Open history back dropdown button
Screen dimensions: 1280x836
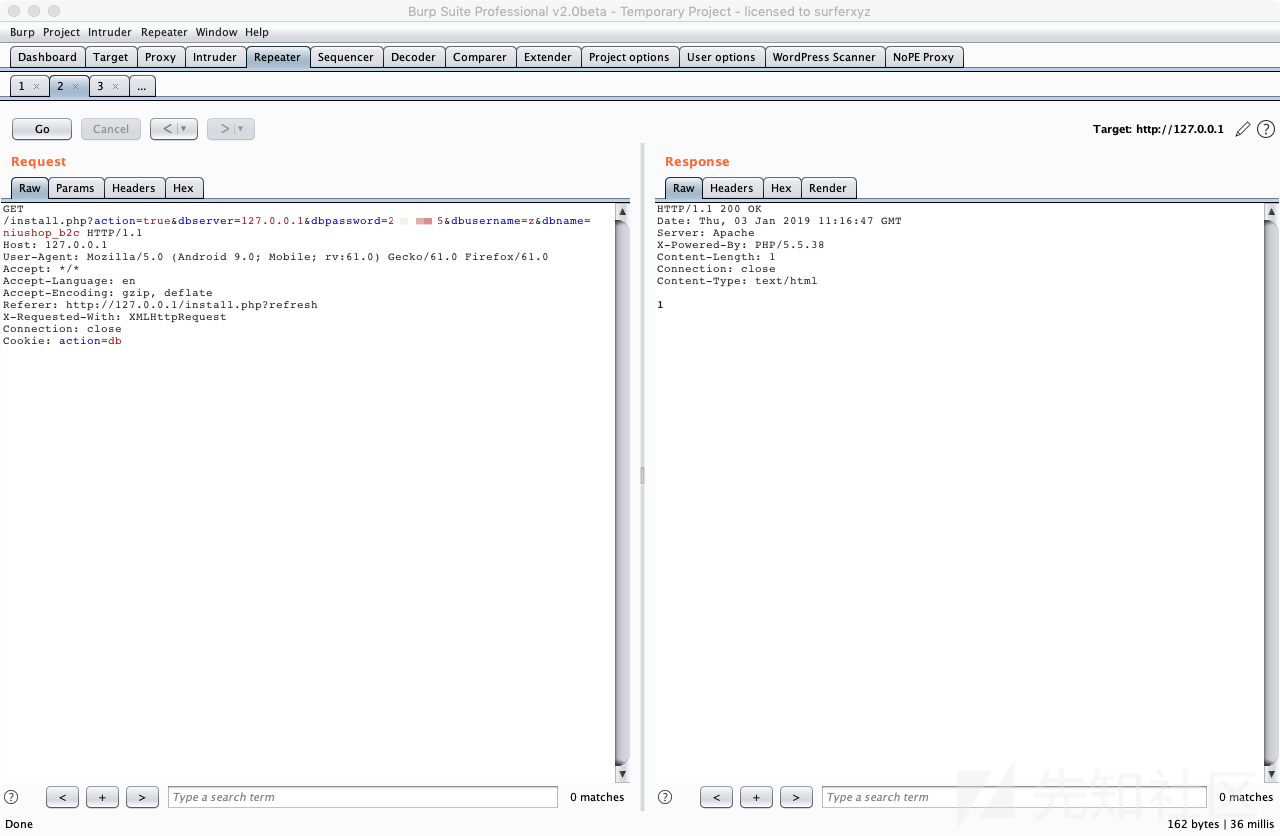174,129
